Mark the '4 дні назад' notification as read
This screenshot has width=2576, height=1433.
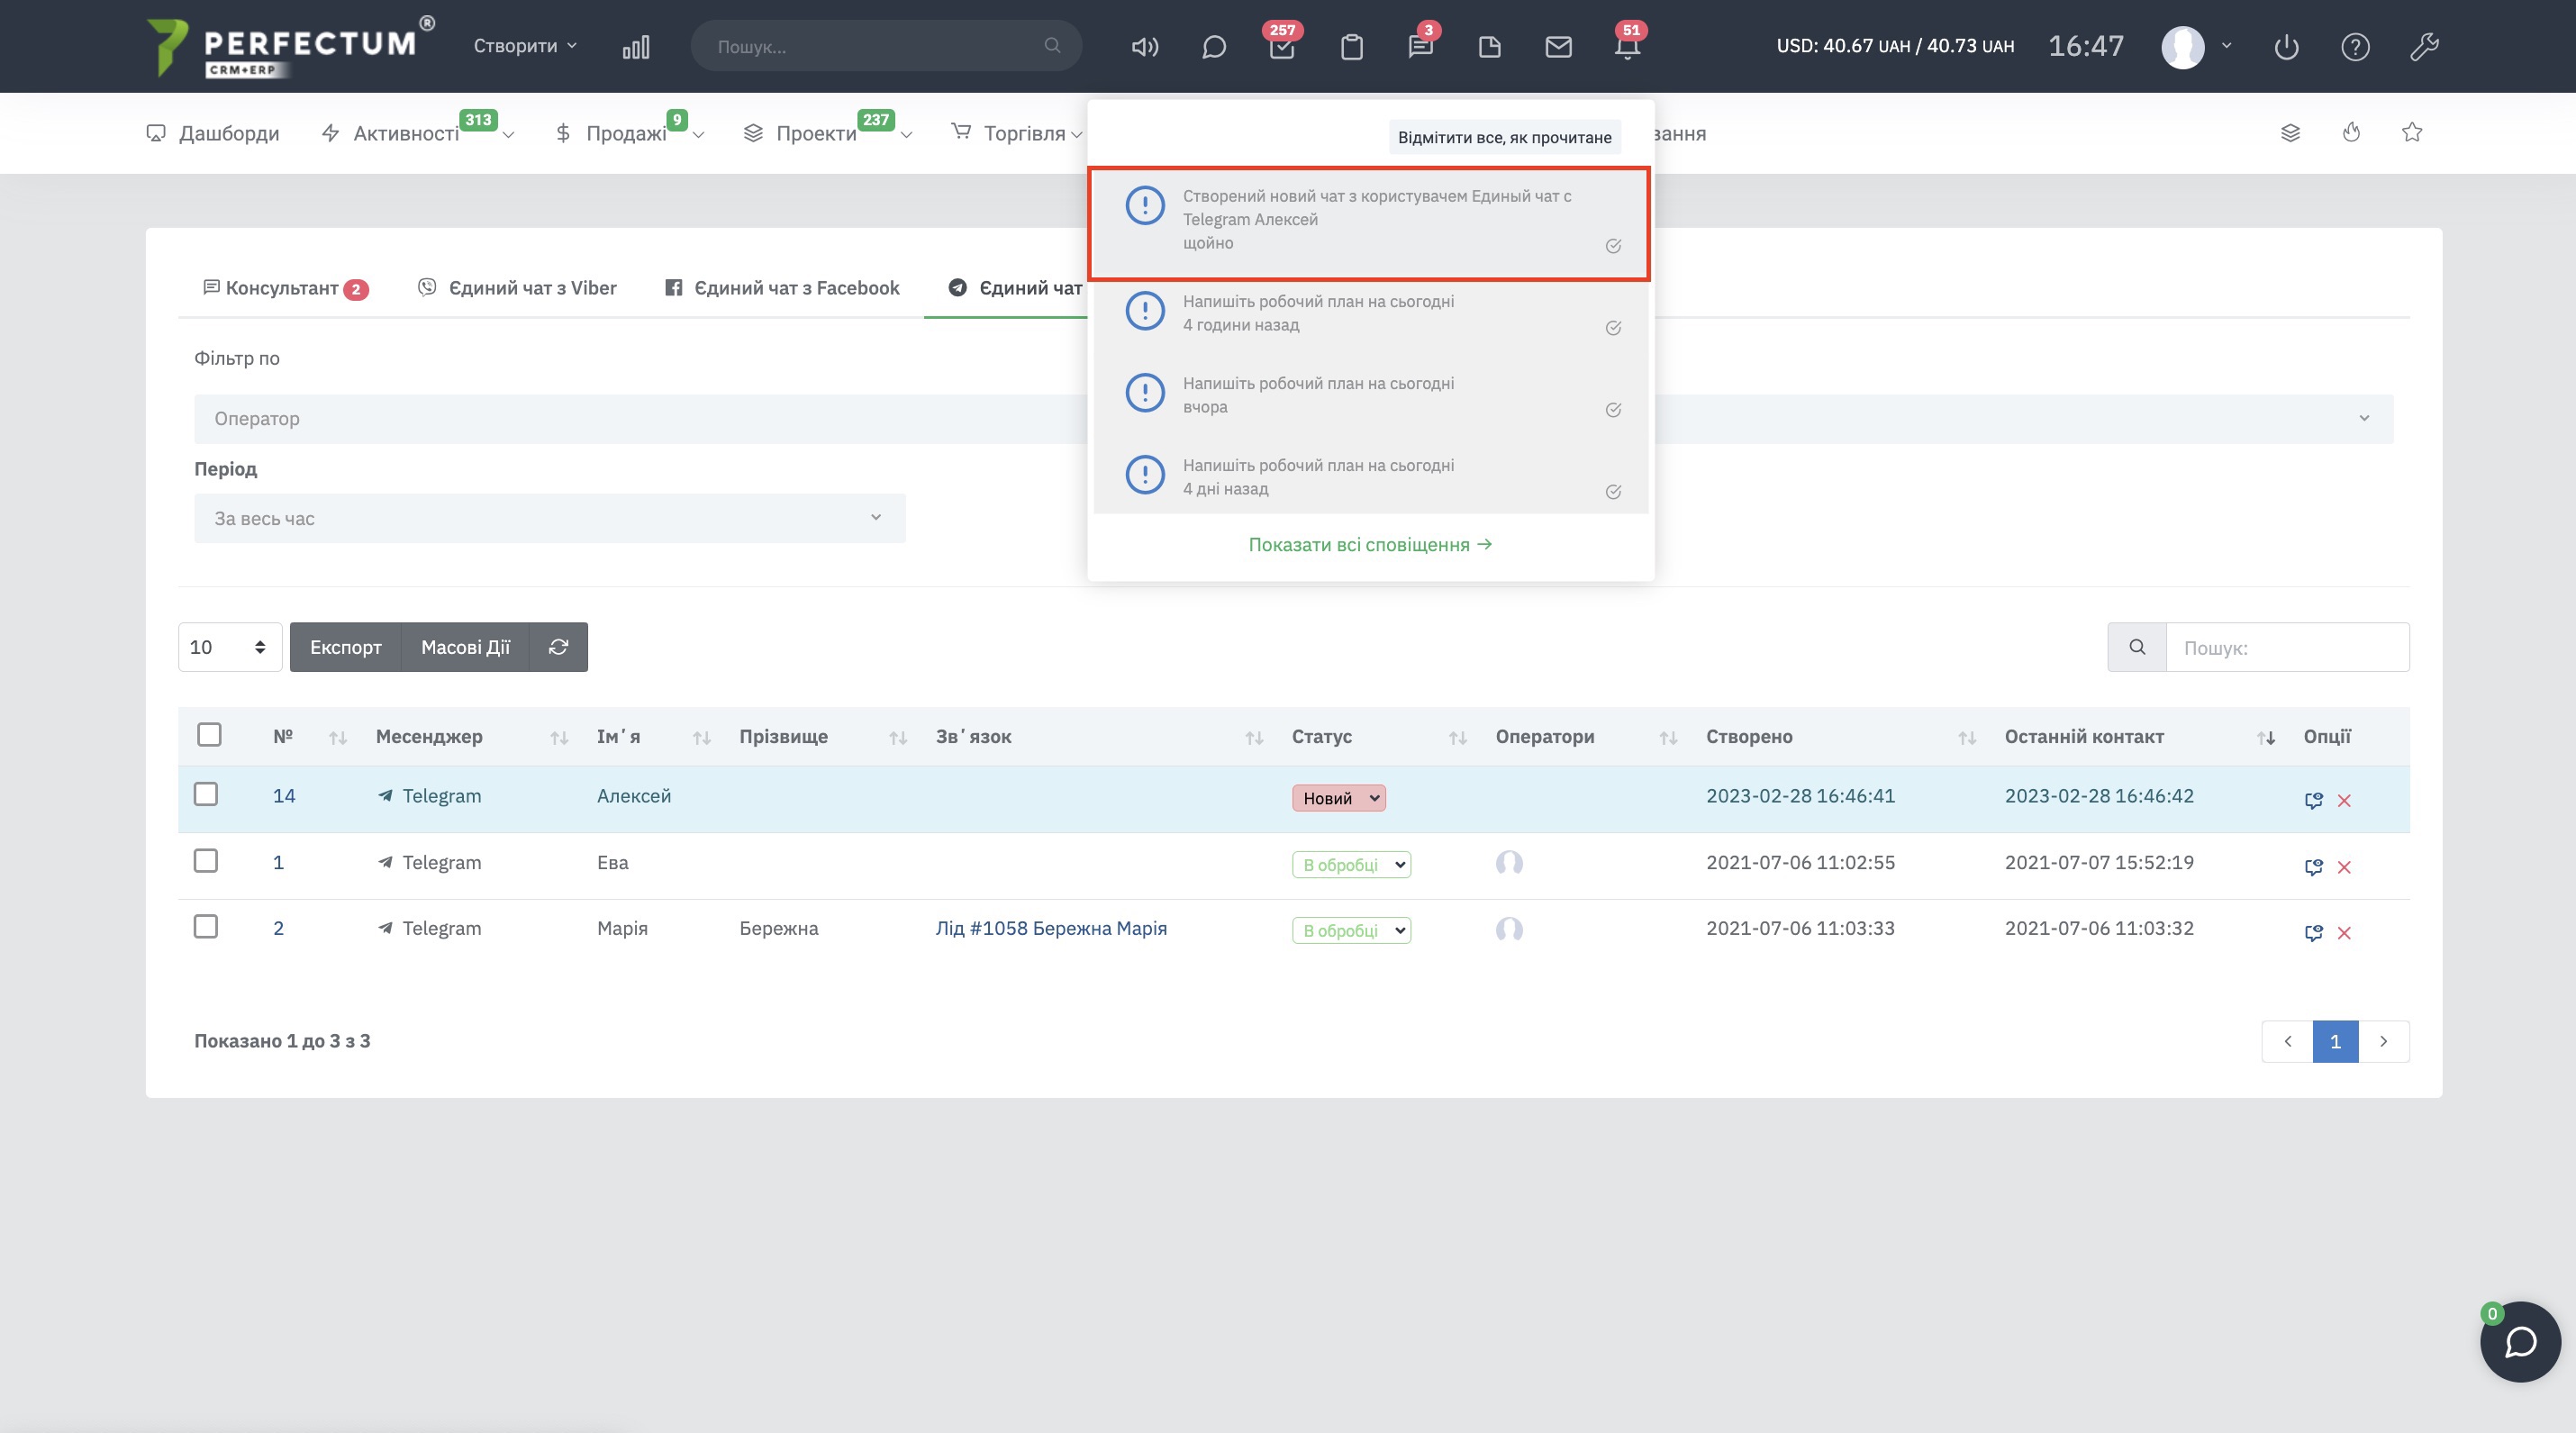[1613, 492]
